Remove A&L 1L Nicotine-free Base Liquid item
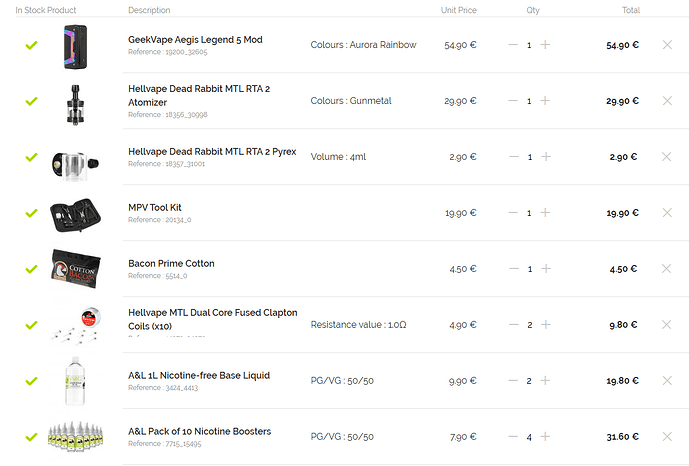The image size is (689, 466). (x=667, y=380)
